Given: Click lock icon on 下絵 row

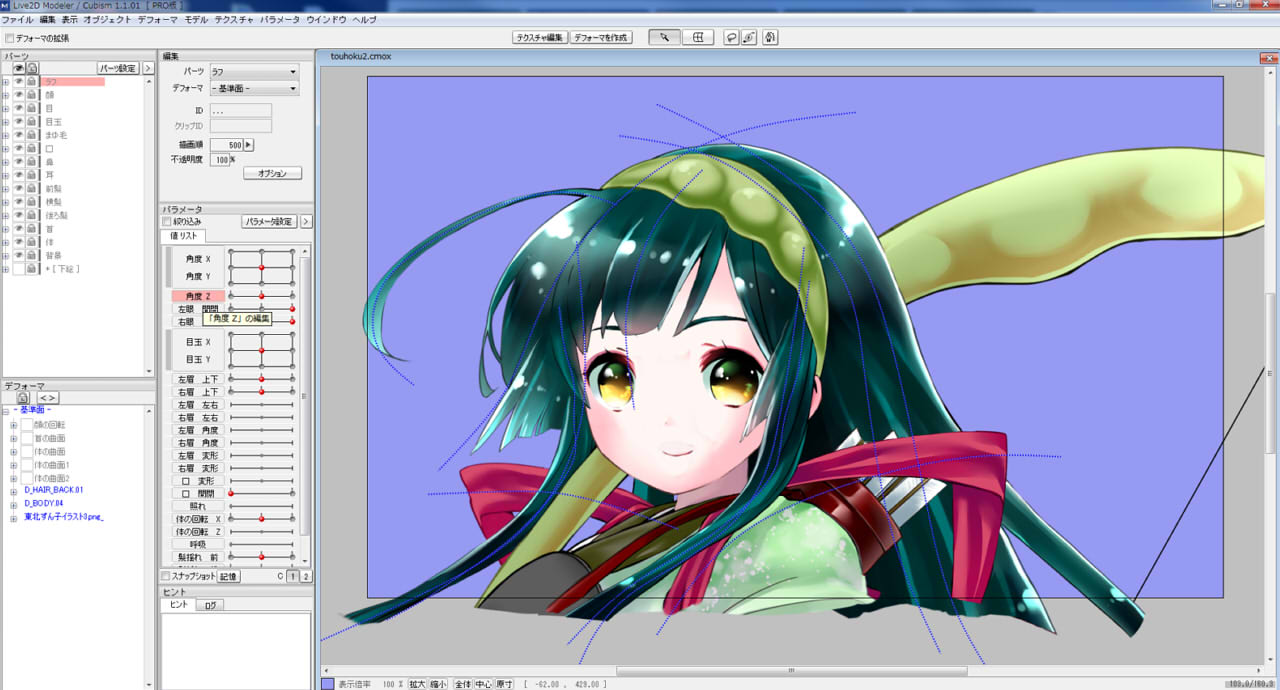Looking at the screenshot, I should click(32, 269).
